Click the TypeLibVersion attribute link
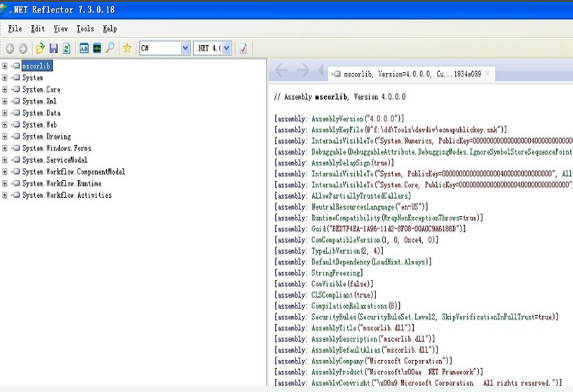Image resolution: width=573 pixels, height=392 pixels. (x=335, y=251)
